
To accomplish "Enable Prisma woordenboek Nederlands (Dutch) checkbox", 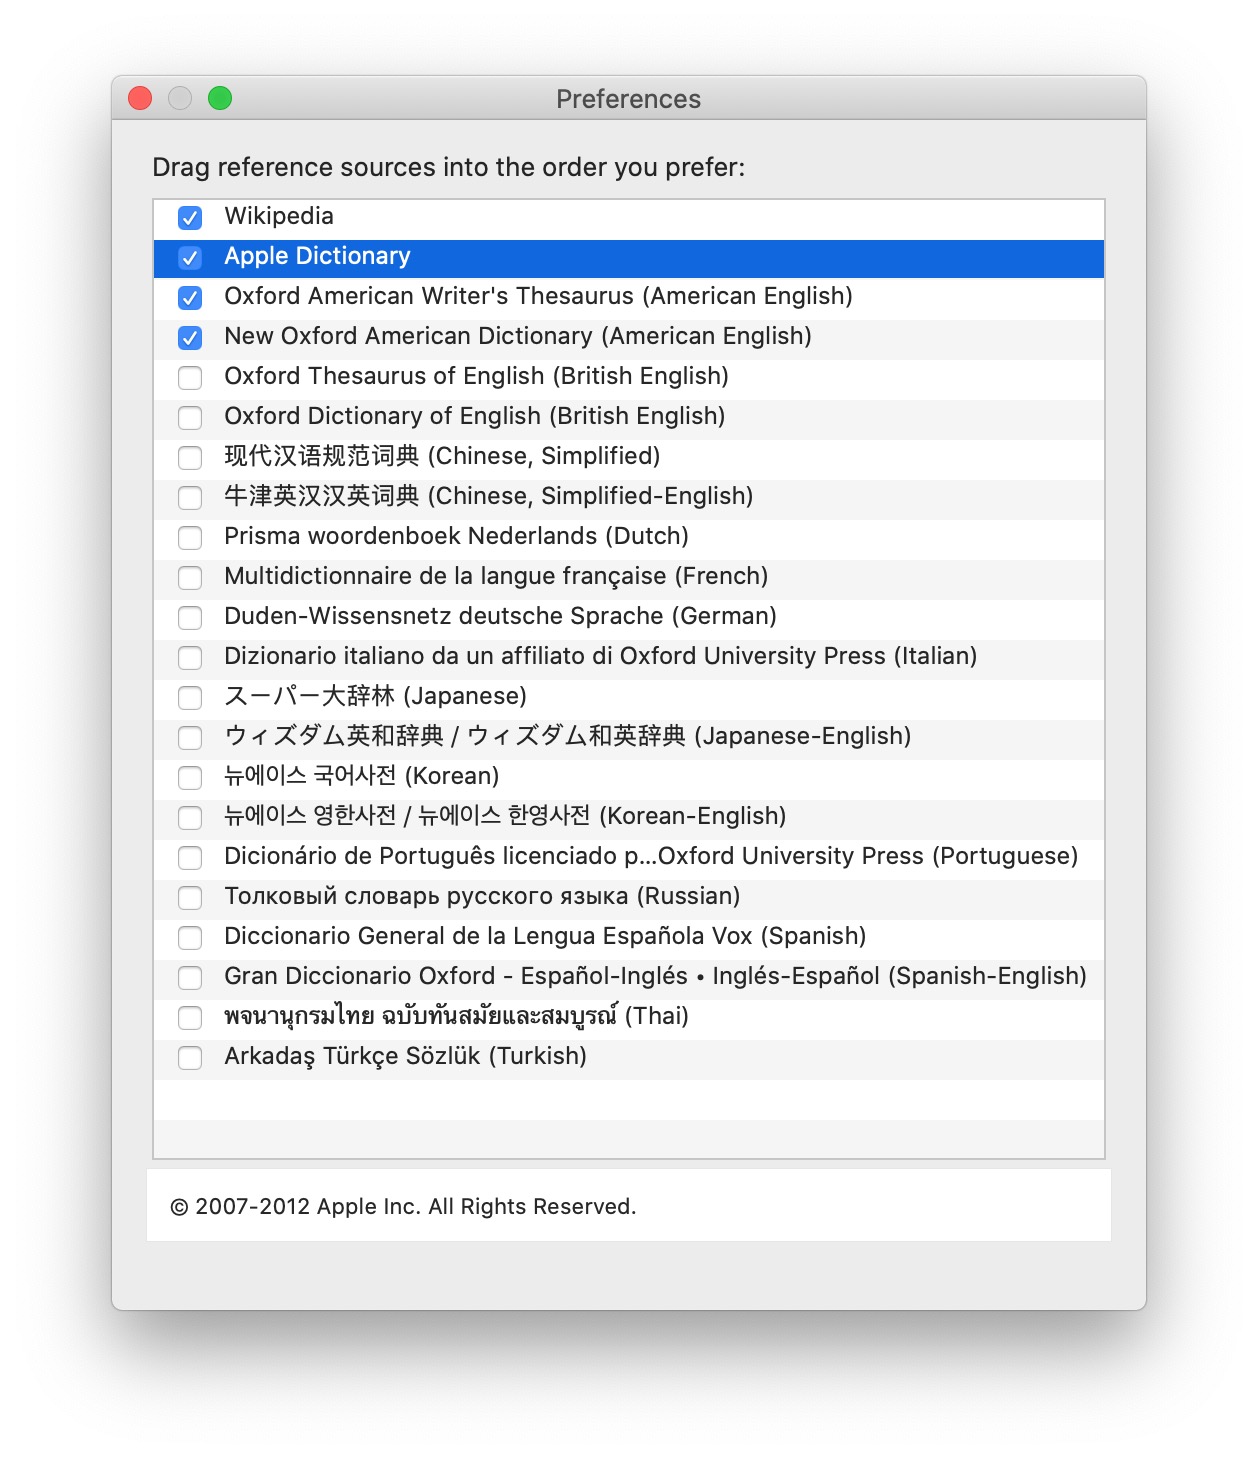I will point(190,537).
